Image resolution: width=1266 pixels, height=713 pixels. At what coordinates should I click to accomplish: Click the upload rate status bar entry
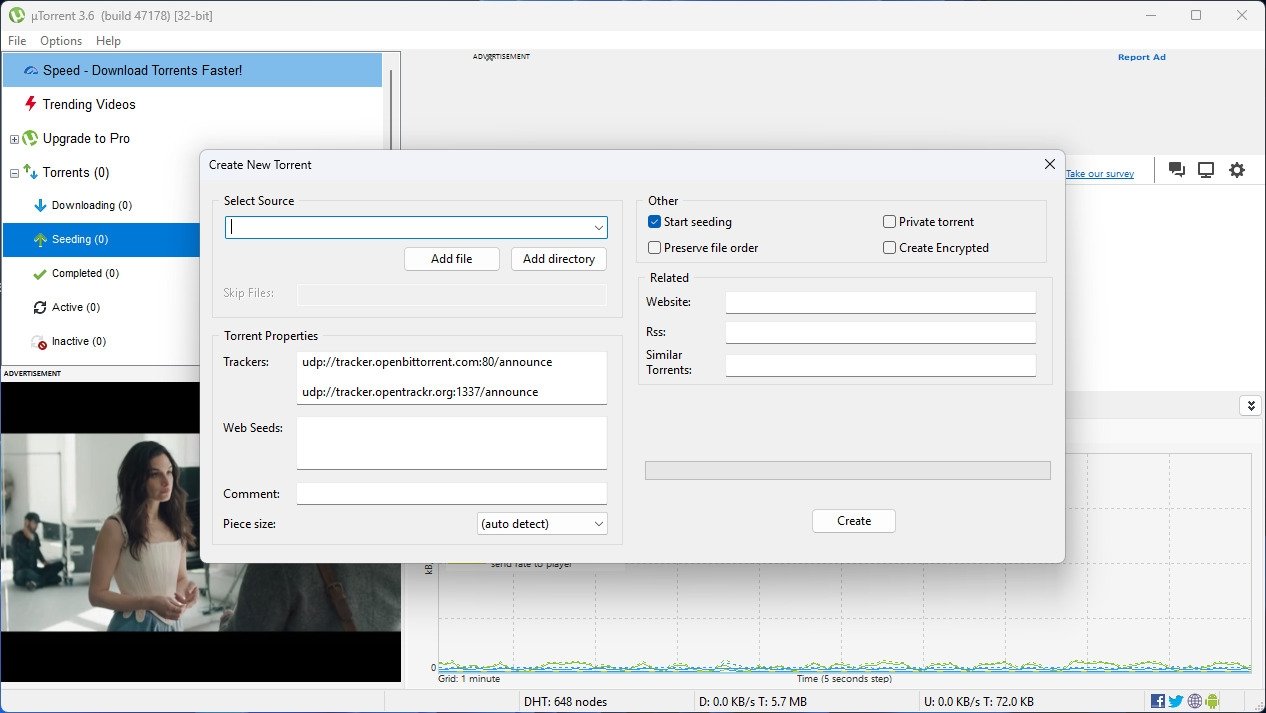coord(979,702)
